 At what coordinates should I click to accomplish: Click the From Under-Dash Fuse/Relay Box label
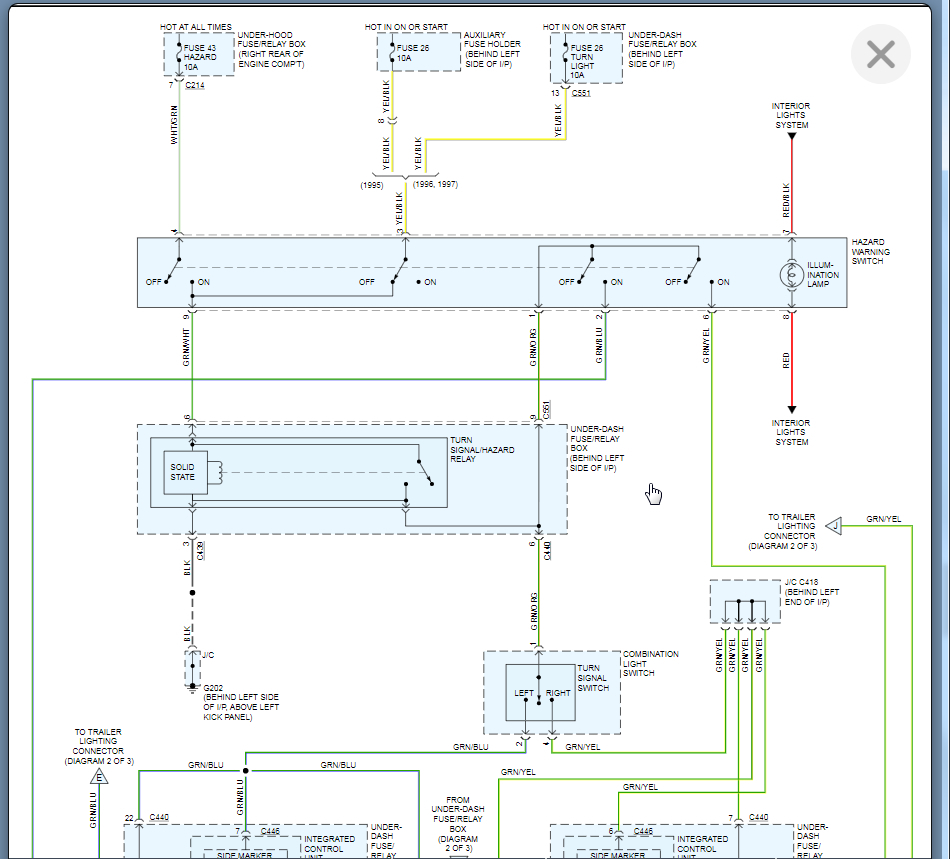[458, 824]
